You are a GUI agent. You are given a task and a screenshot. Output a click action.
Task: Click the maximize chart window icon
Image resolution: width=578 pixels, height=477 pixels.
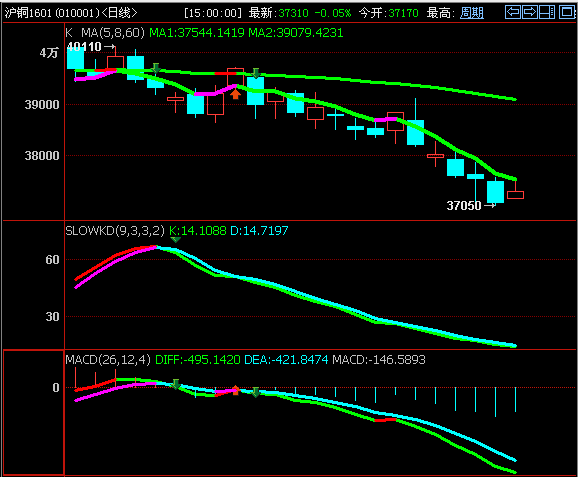pyautogui.click(x=567, y=12)
